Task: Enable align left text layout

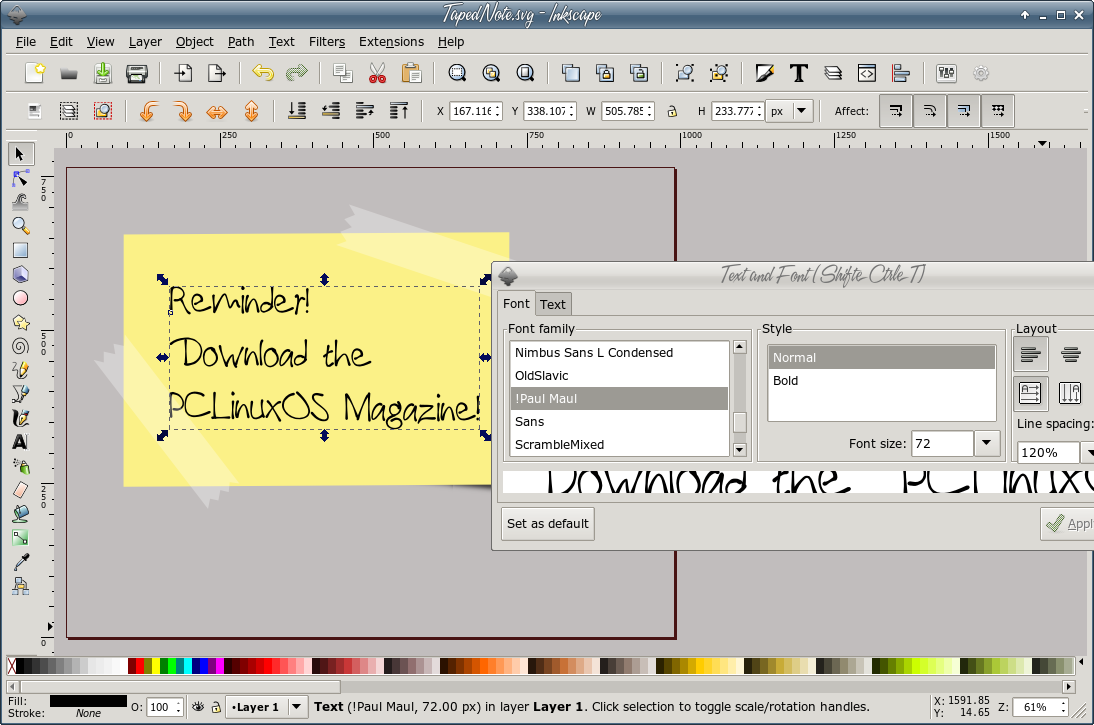Action: point(1031,354)
